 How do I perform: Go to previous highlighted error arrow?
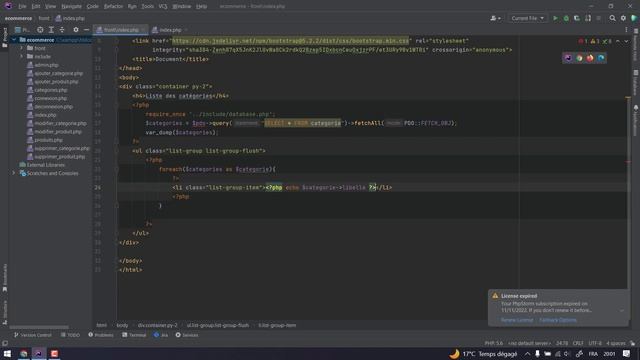[618, 41]
